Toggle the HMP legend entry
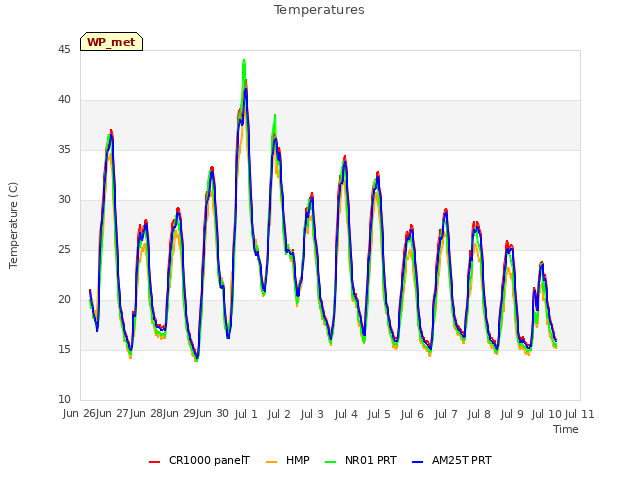 point(288,460)
